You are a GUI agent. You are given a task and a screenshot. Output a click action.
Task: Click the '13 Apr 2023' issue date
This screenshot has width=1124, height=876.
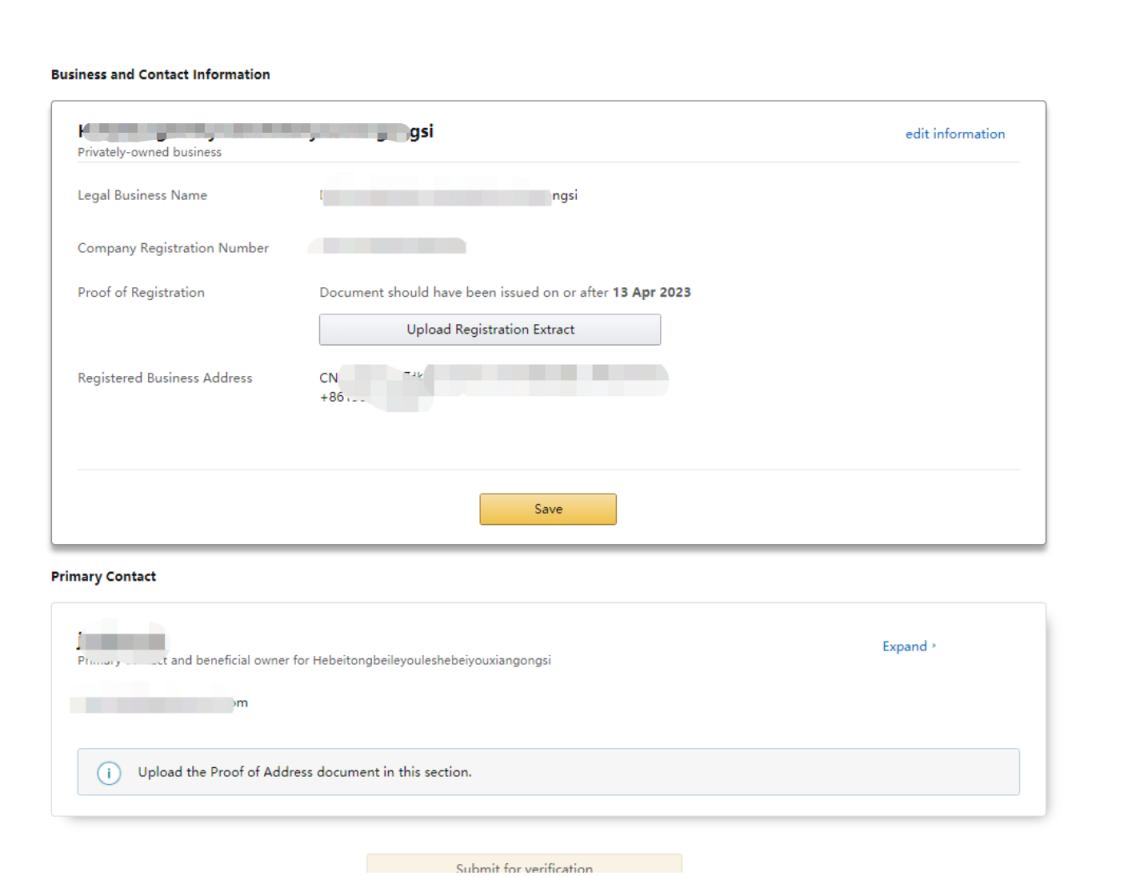(651, 293)
